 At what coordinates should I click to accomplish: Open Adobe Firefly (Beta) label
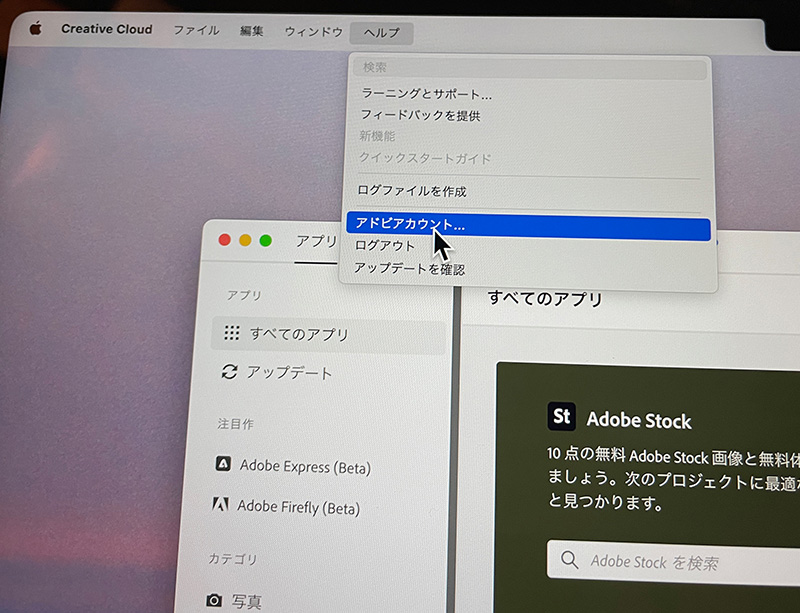[298, 507]
